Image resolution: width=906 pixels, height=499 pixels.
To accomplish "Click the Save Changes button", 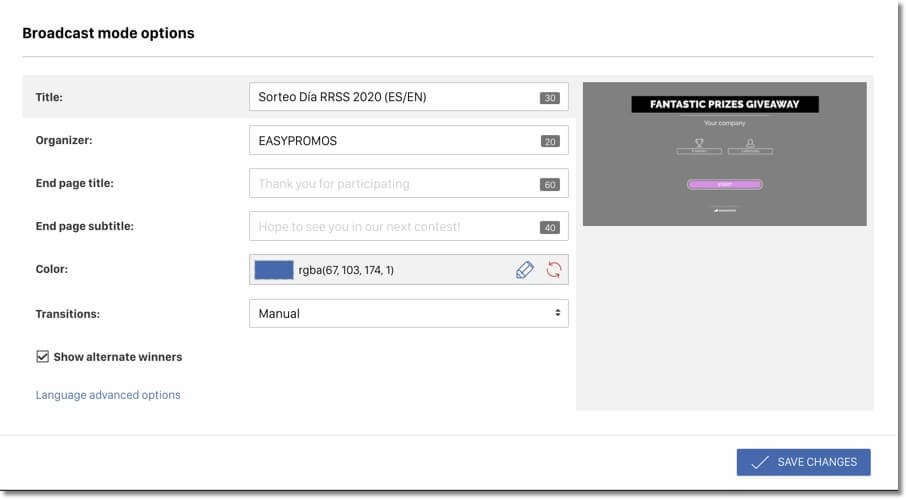I will click(803, 462).
